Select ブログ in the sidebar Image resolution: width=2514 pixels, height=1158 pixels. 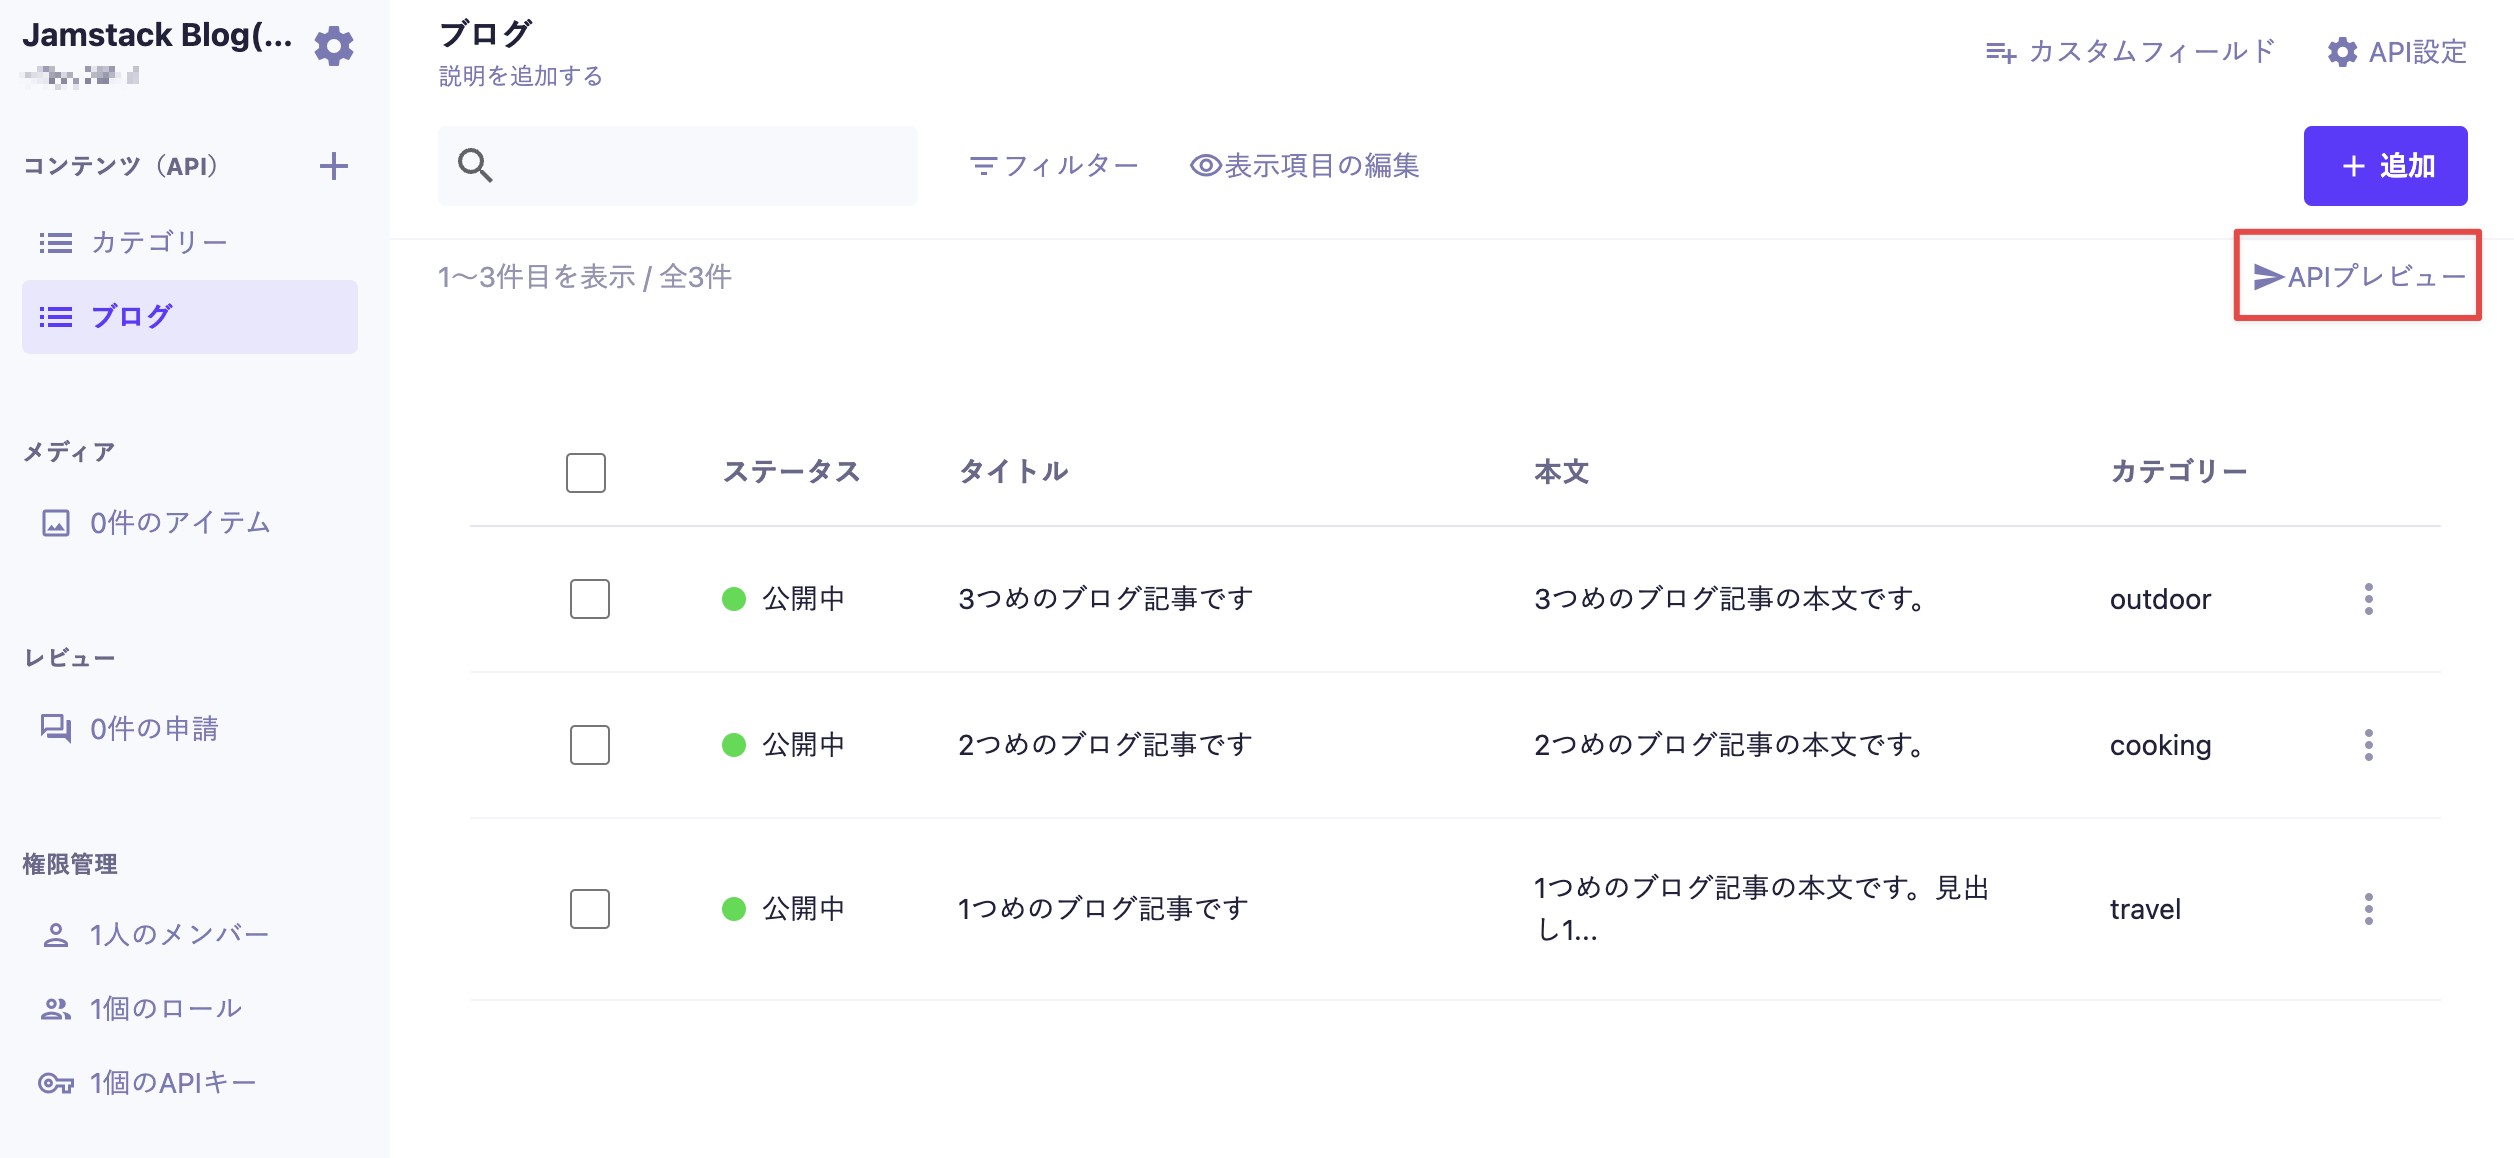coord(132,317)
